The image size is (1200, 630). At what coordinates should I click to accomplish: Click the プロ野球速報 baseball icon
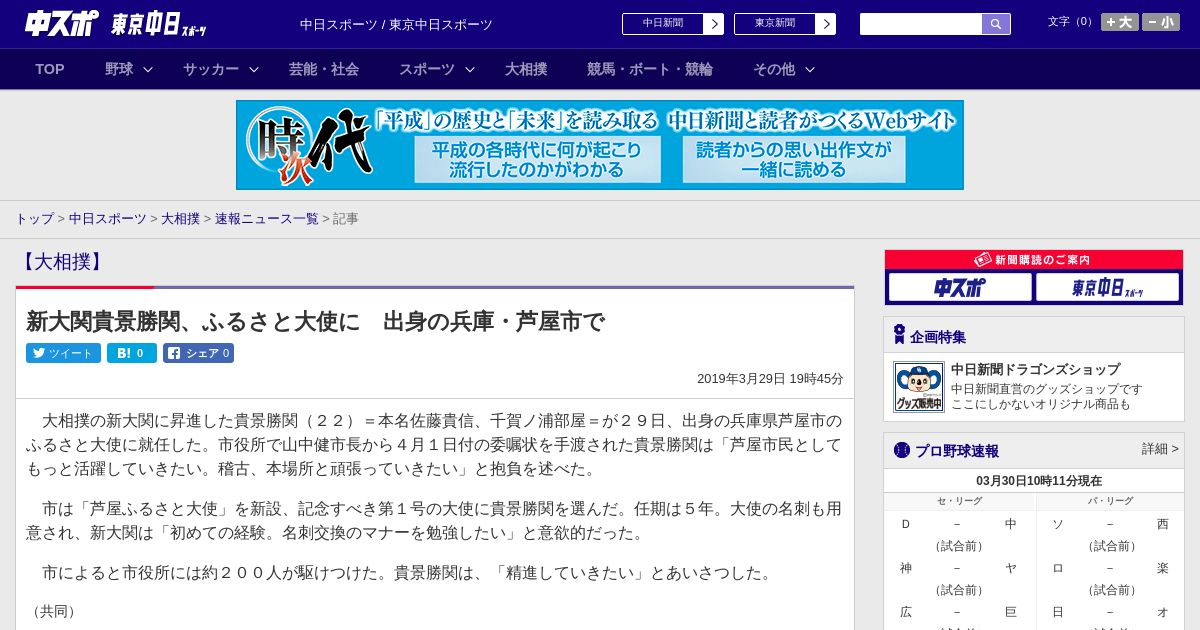901,450
